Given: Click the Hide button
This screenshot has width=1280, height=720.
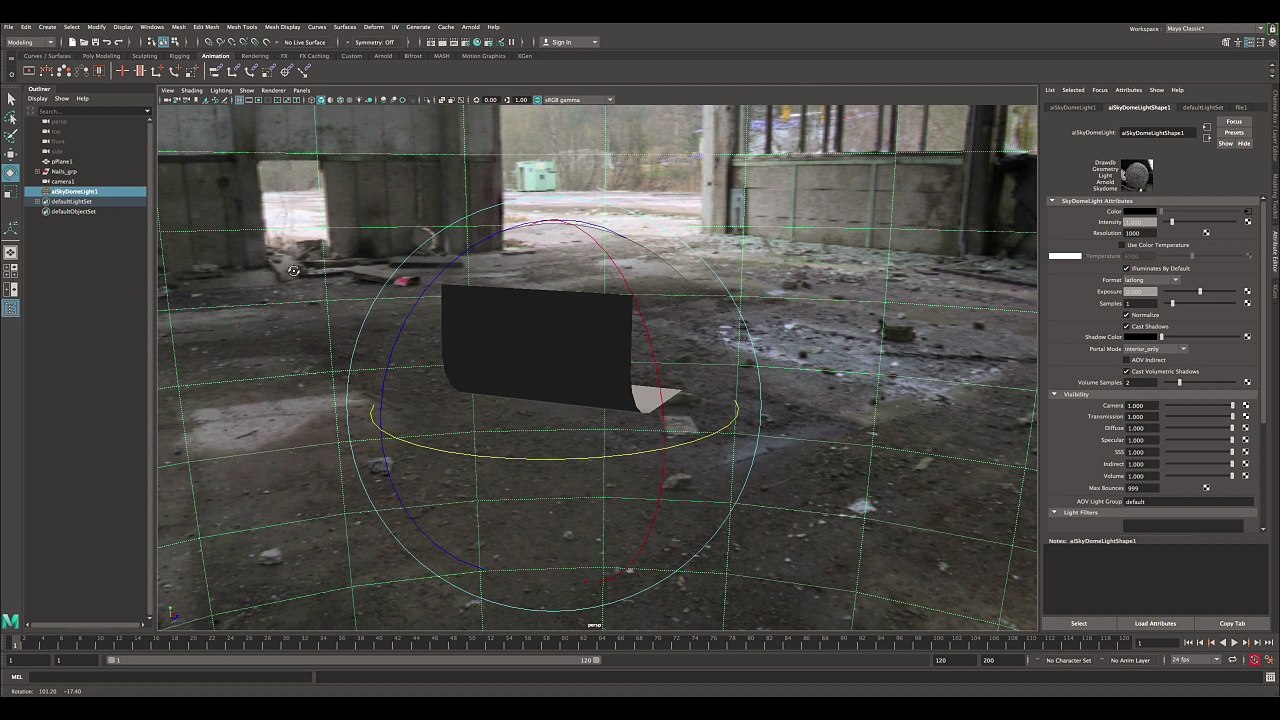Looking at the screenshot, I should (x=1244, y=143).
